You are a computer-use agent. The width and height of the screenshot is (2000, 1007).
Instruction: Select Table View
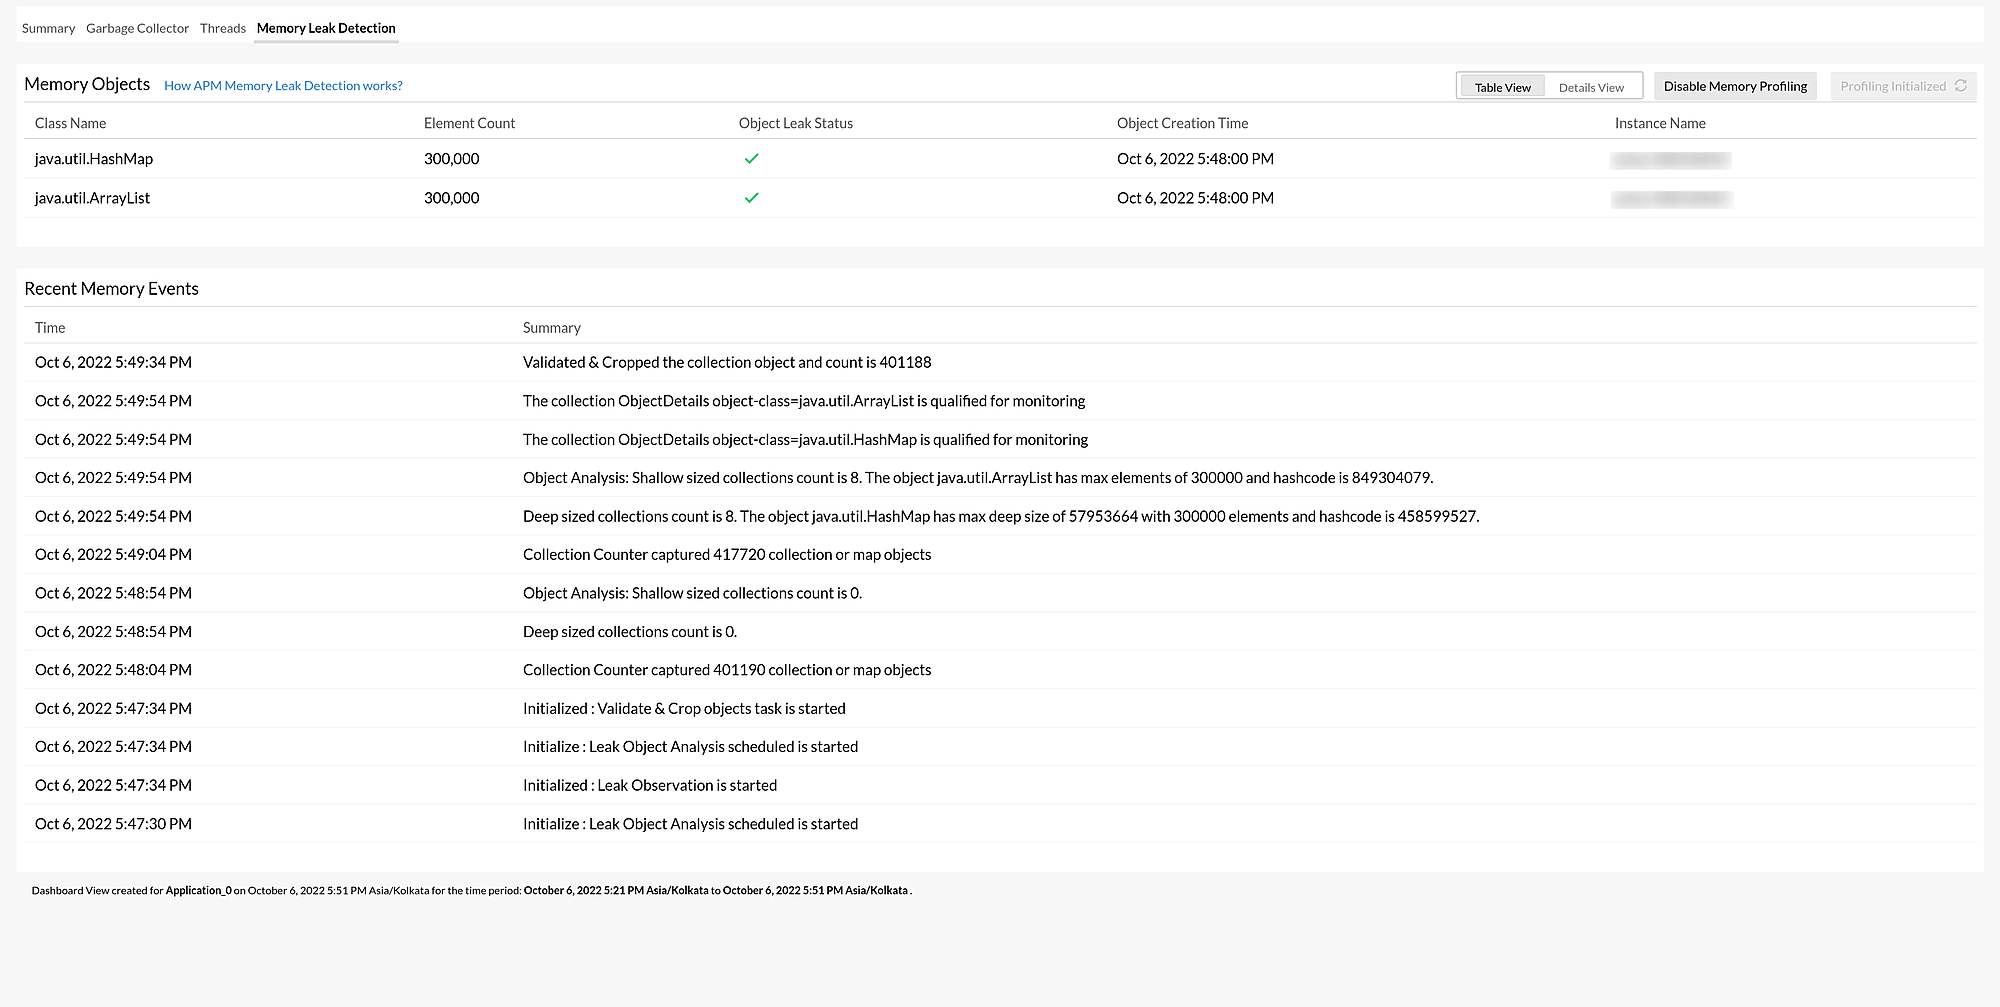pos(1502,86)
